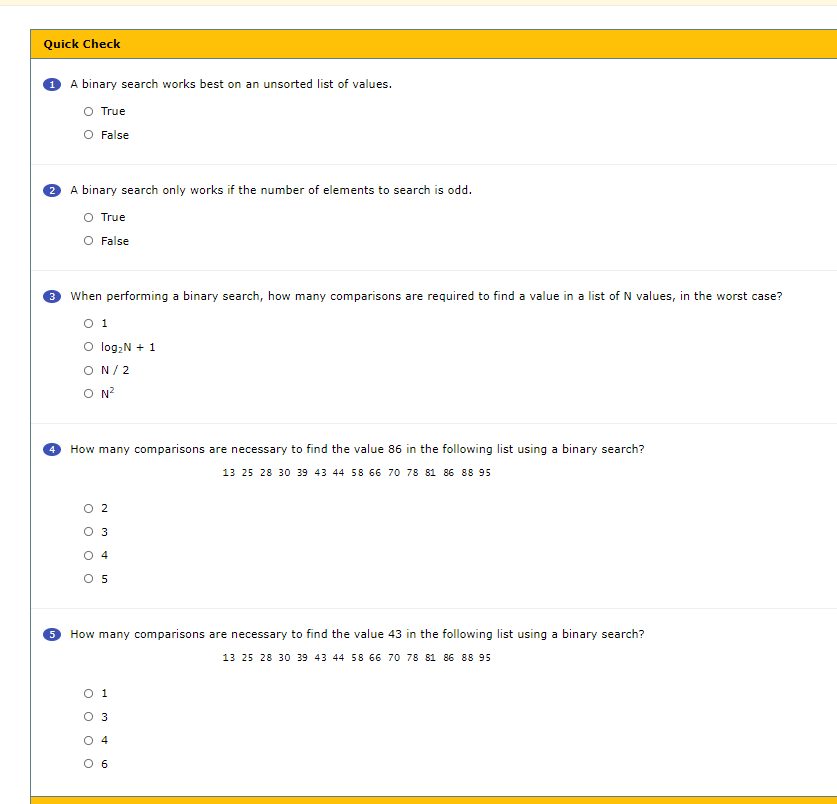Select True for question 1
This screenshot has height=804, width=837.
pyautogui.click(x=88, y=111)
